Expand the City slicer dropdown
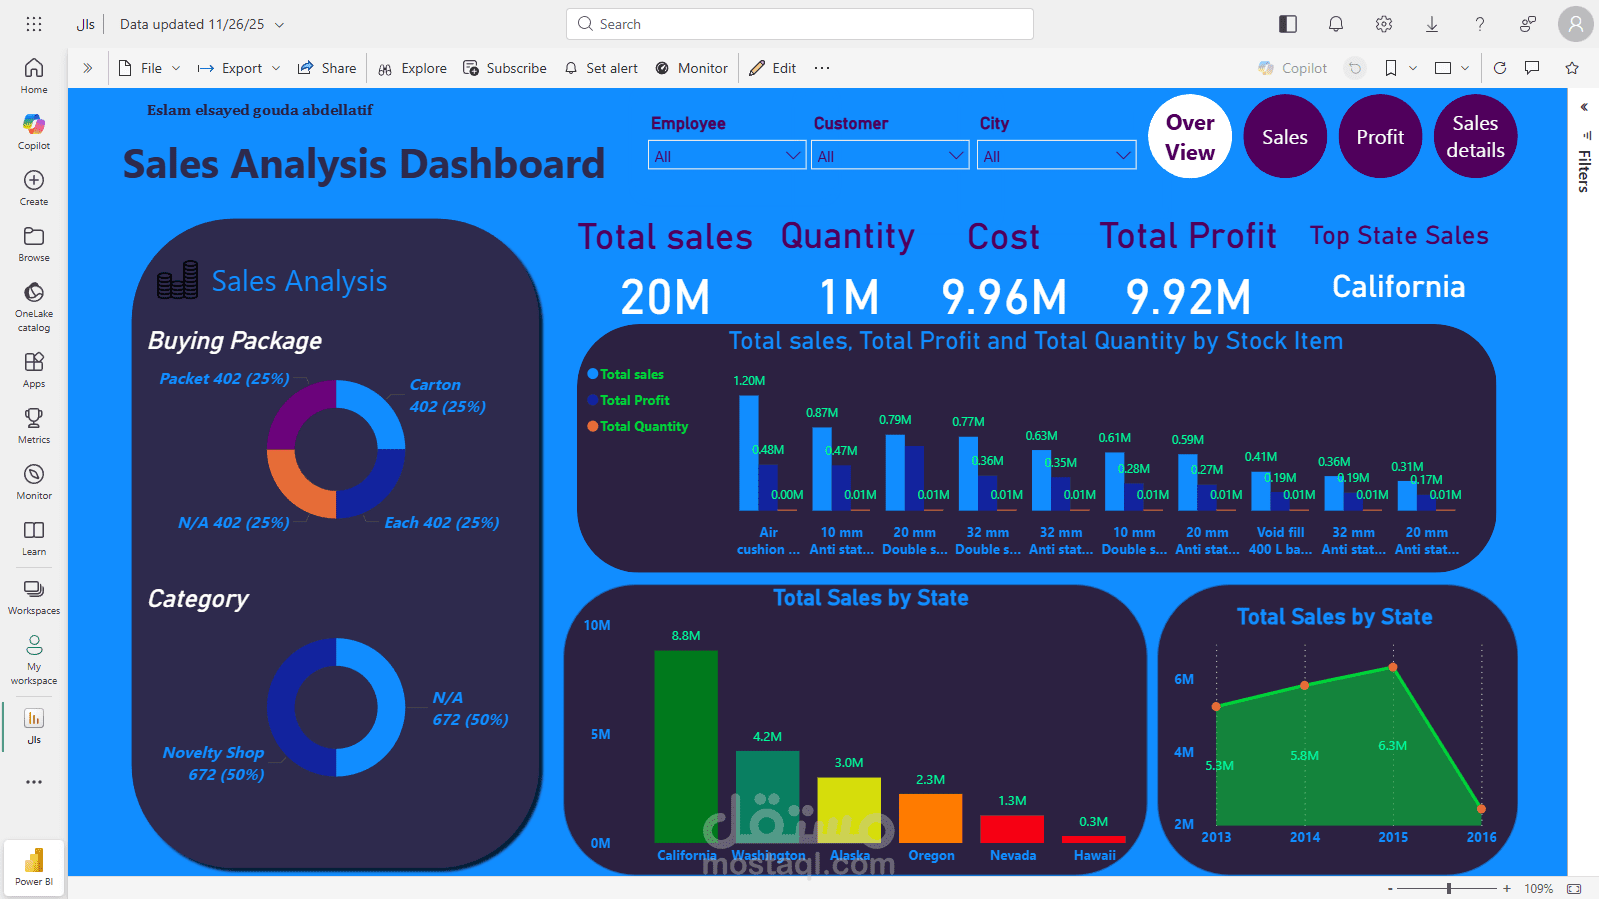1599x899 pixels. point(1057,156)
